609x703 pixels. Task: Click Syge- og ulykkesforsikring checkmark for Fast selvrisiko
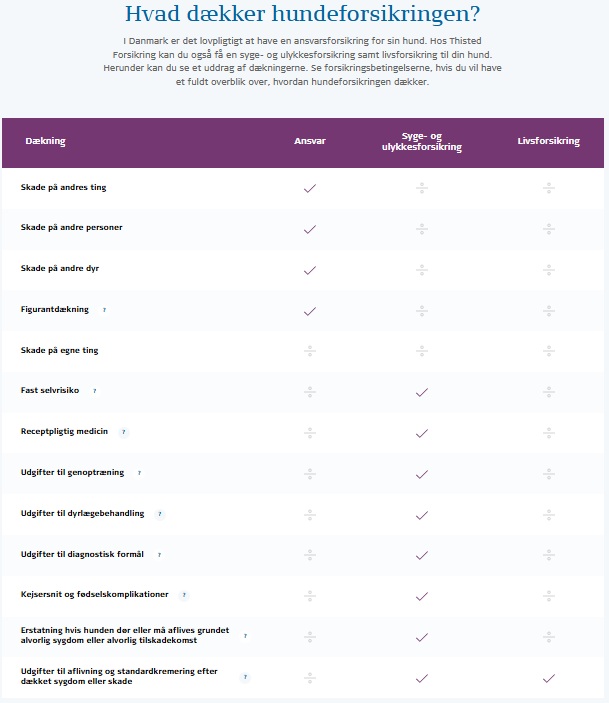422,392
